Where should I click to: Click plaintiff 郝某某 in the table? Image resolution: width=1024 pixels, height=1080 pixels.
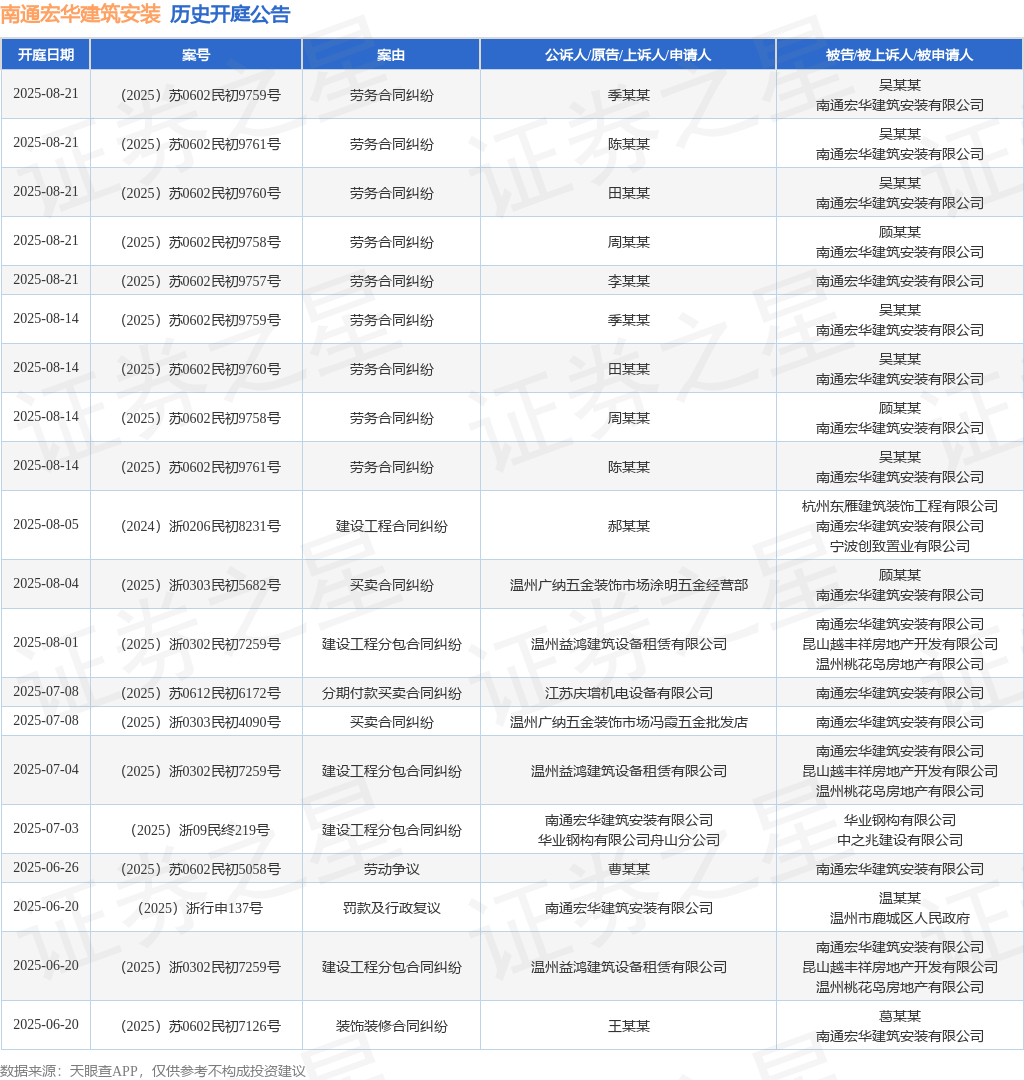click(x=629, y=526)
